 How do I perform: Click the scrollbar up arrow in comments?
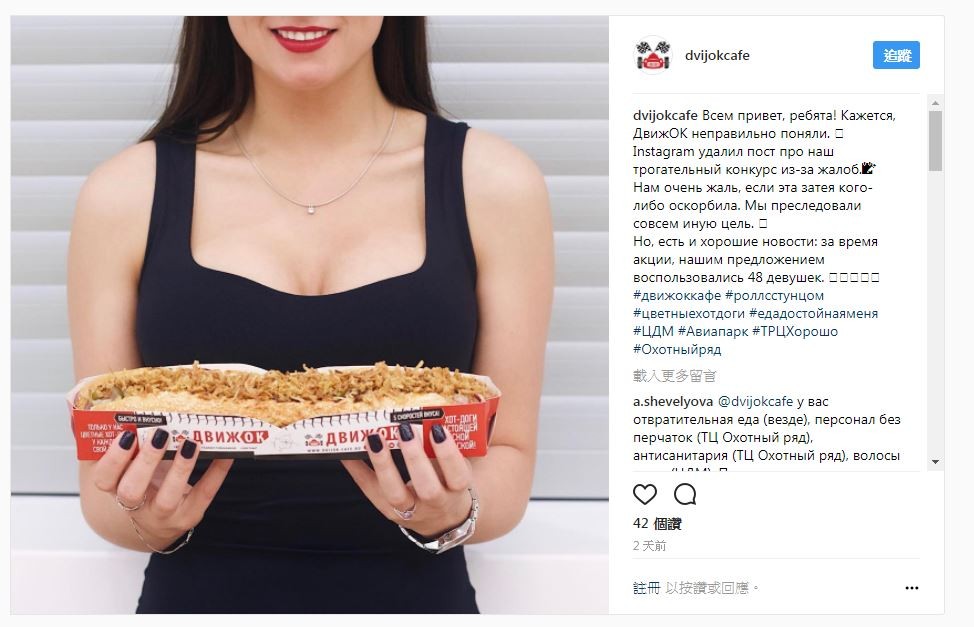[935, 103]
